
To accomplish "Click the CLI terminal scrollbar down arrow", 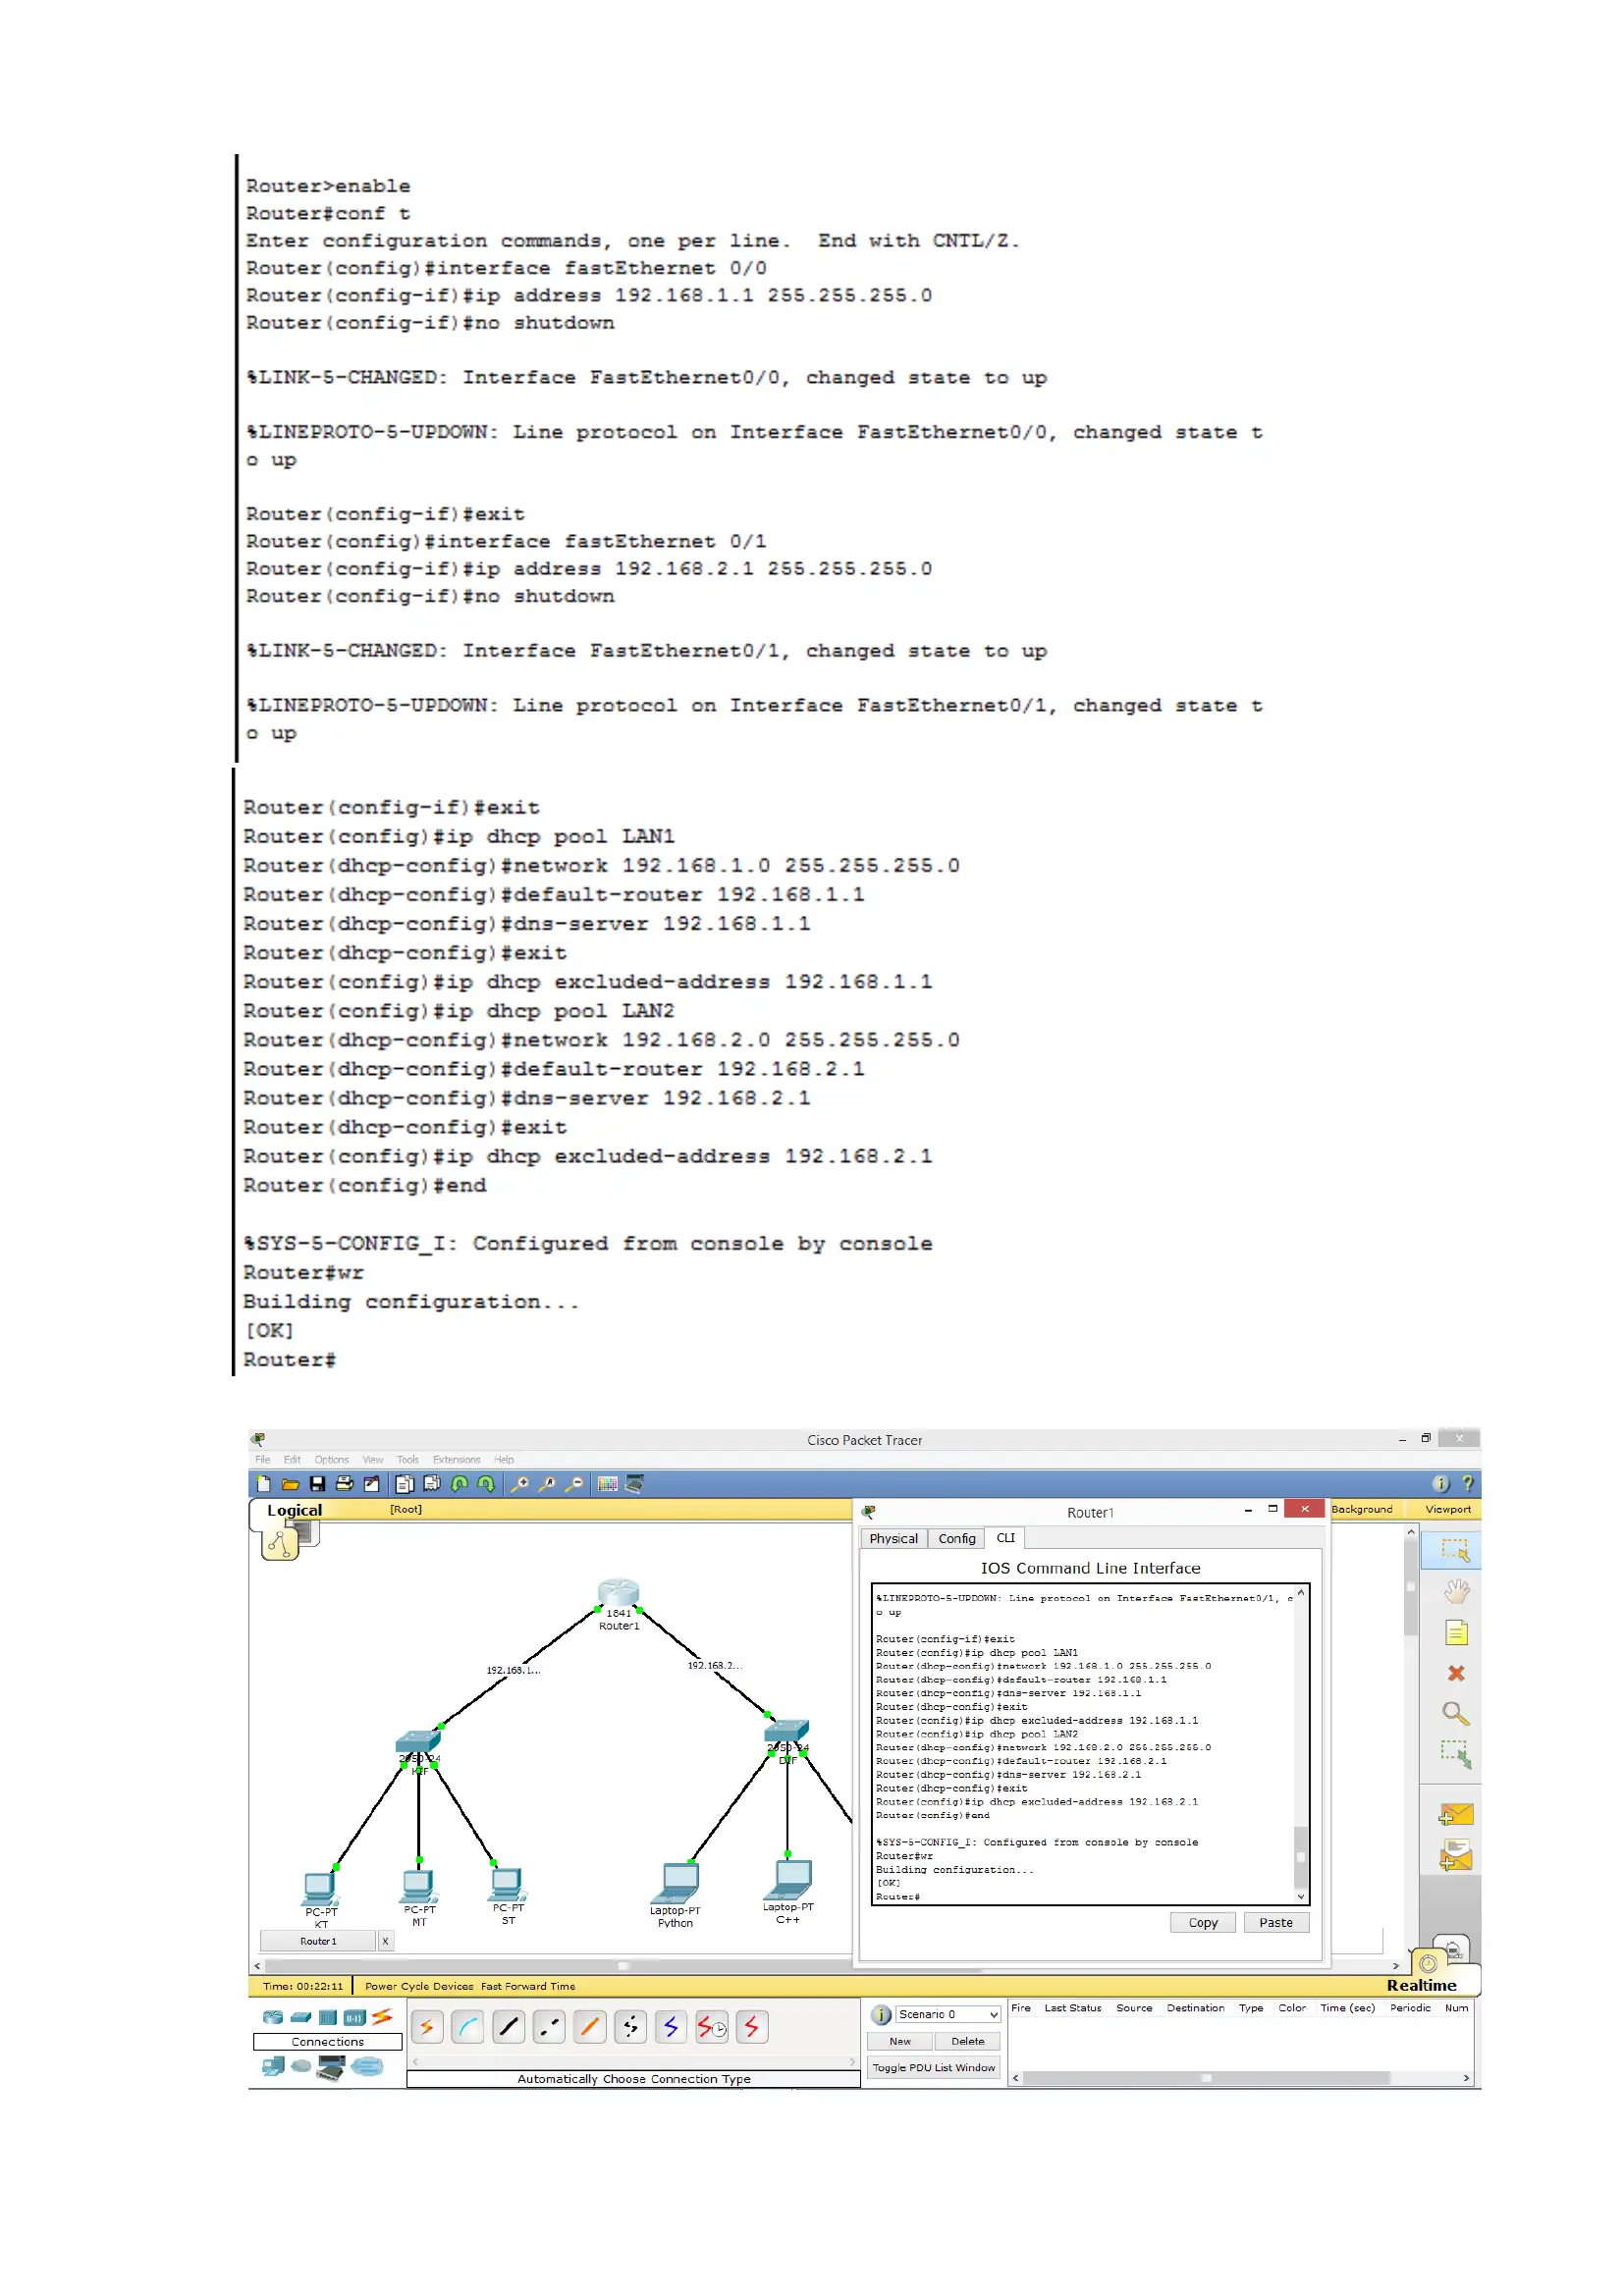I will 1301,1896.
